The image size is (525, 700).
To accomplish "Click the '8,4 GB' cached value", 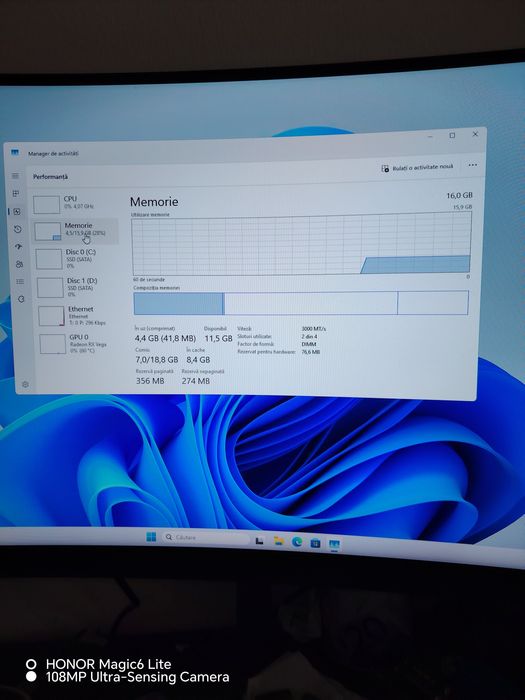I will pos(198,359).
